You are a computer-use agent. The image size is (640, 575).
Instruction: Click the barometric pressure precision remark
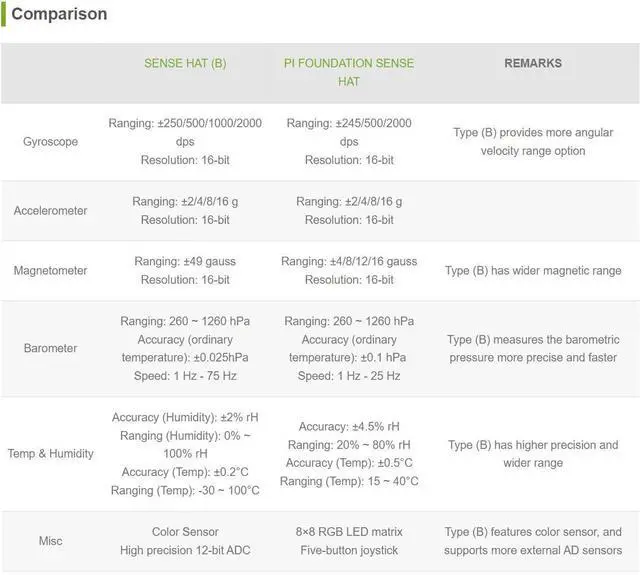[x=533, y=349]
